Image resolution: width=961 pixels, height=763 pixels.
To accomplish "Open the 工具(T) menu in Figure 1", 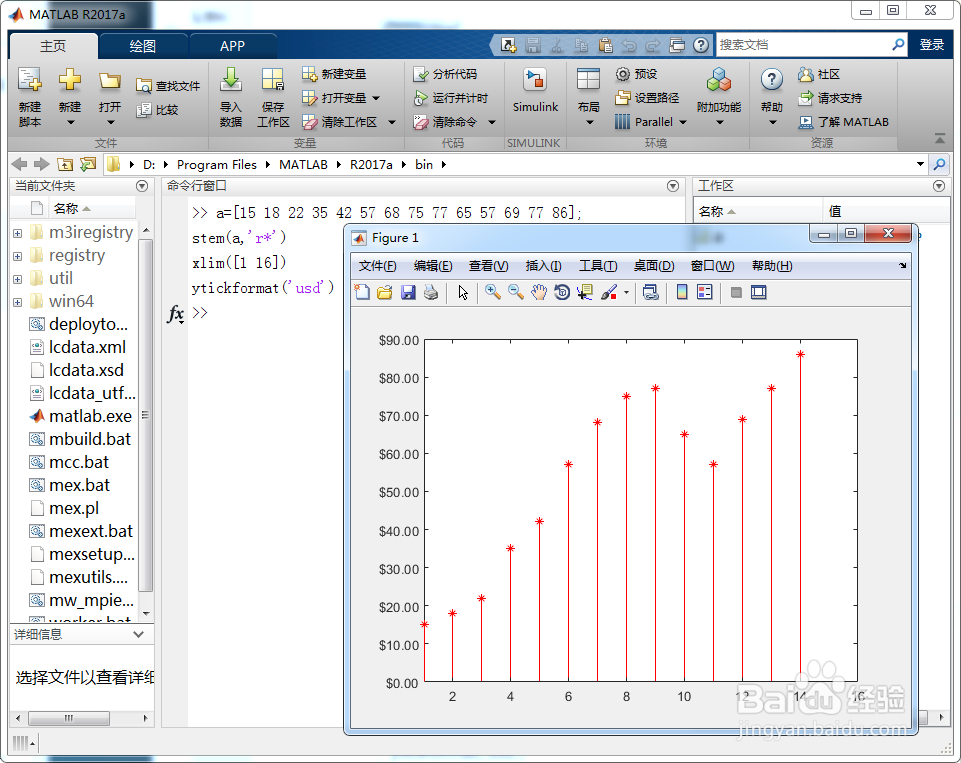I will coord(598,266).
